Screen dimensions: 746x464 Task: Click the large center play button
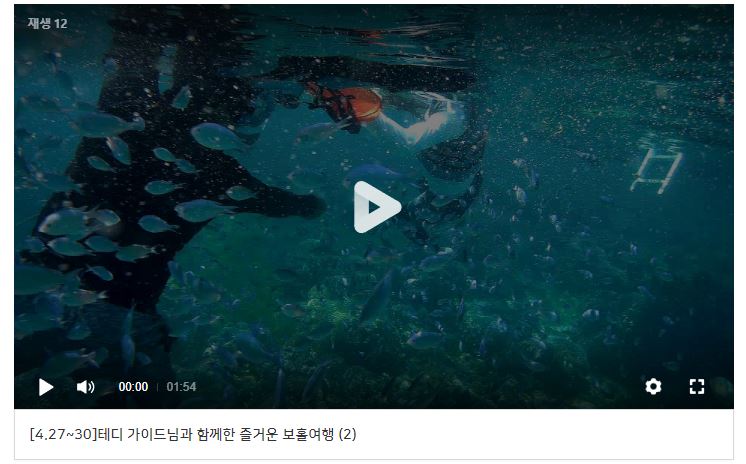tap(377, 207)
